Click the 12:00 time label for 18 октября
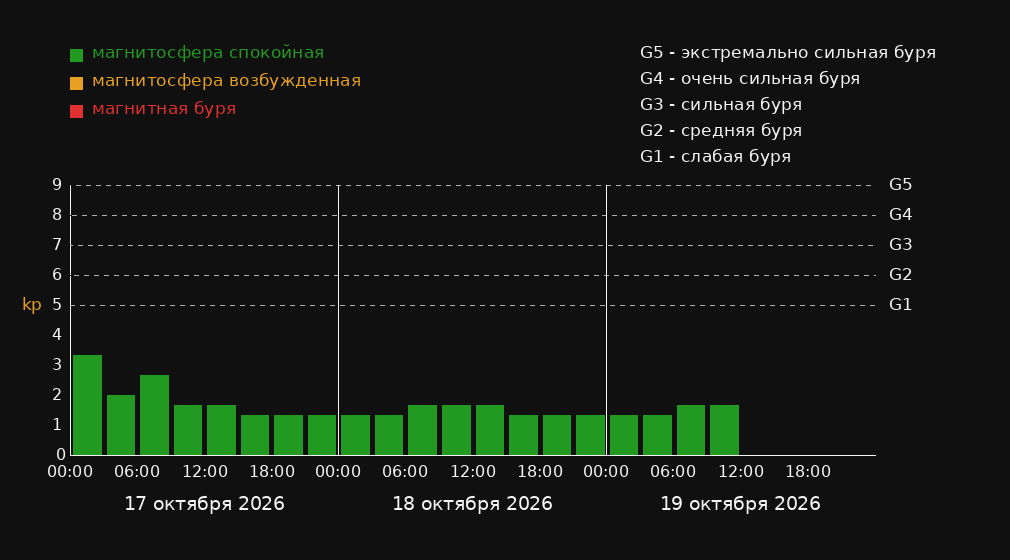Screen dimensions: 1010x560 (473, 472)
